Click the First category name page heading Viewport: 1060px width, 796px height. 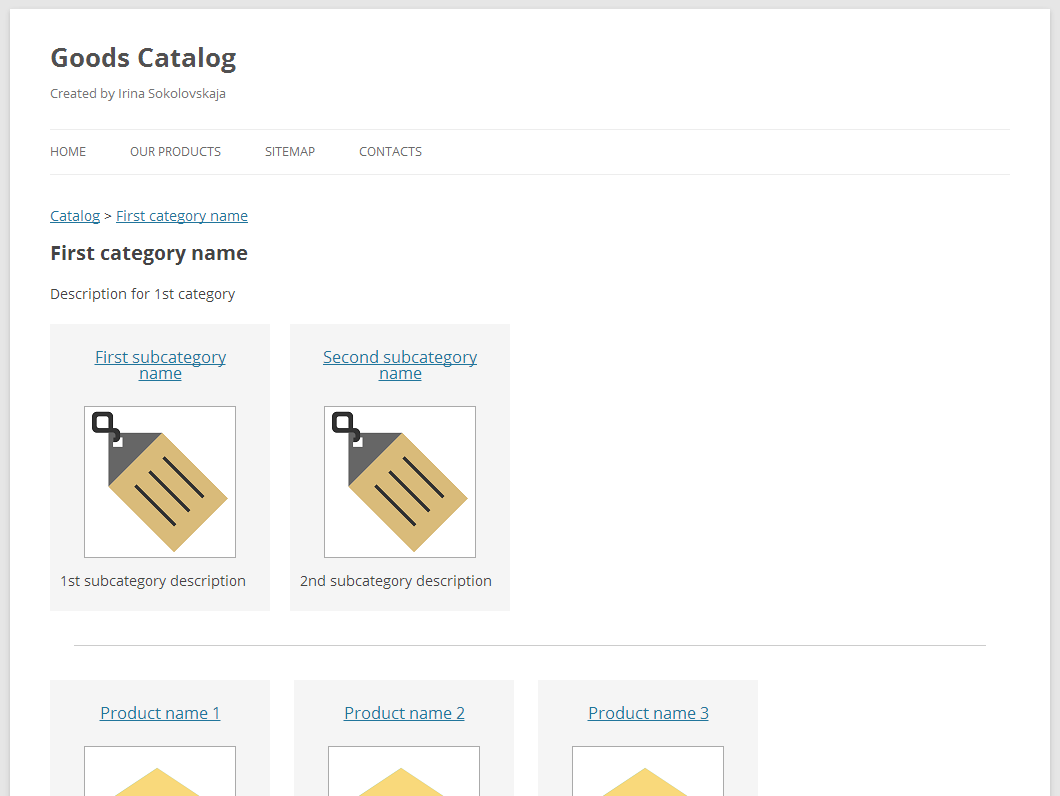149,253
